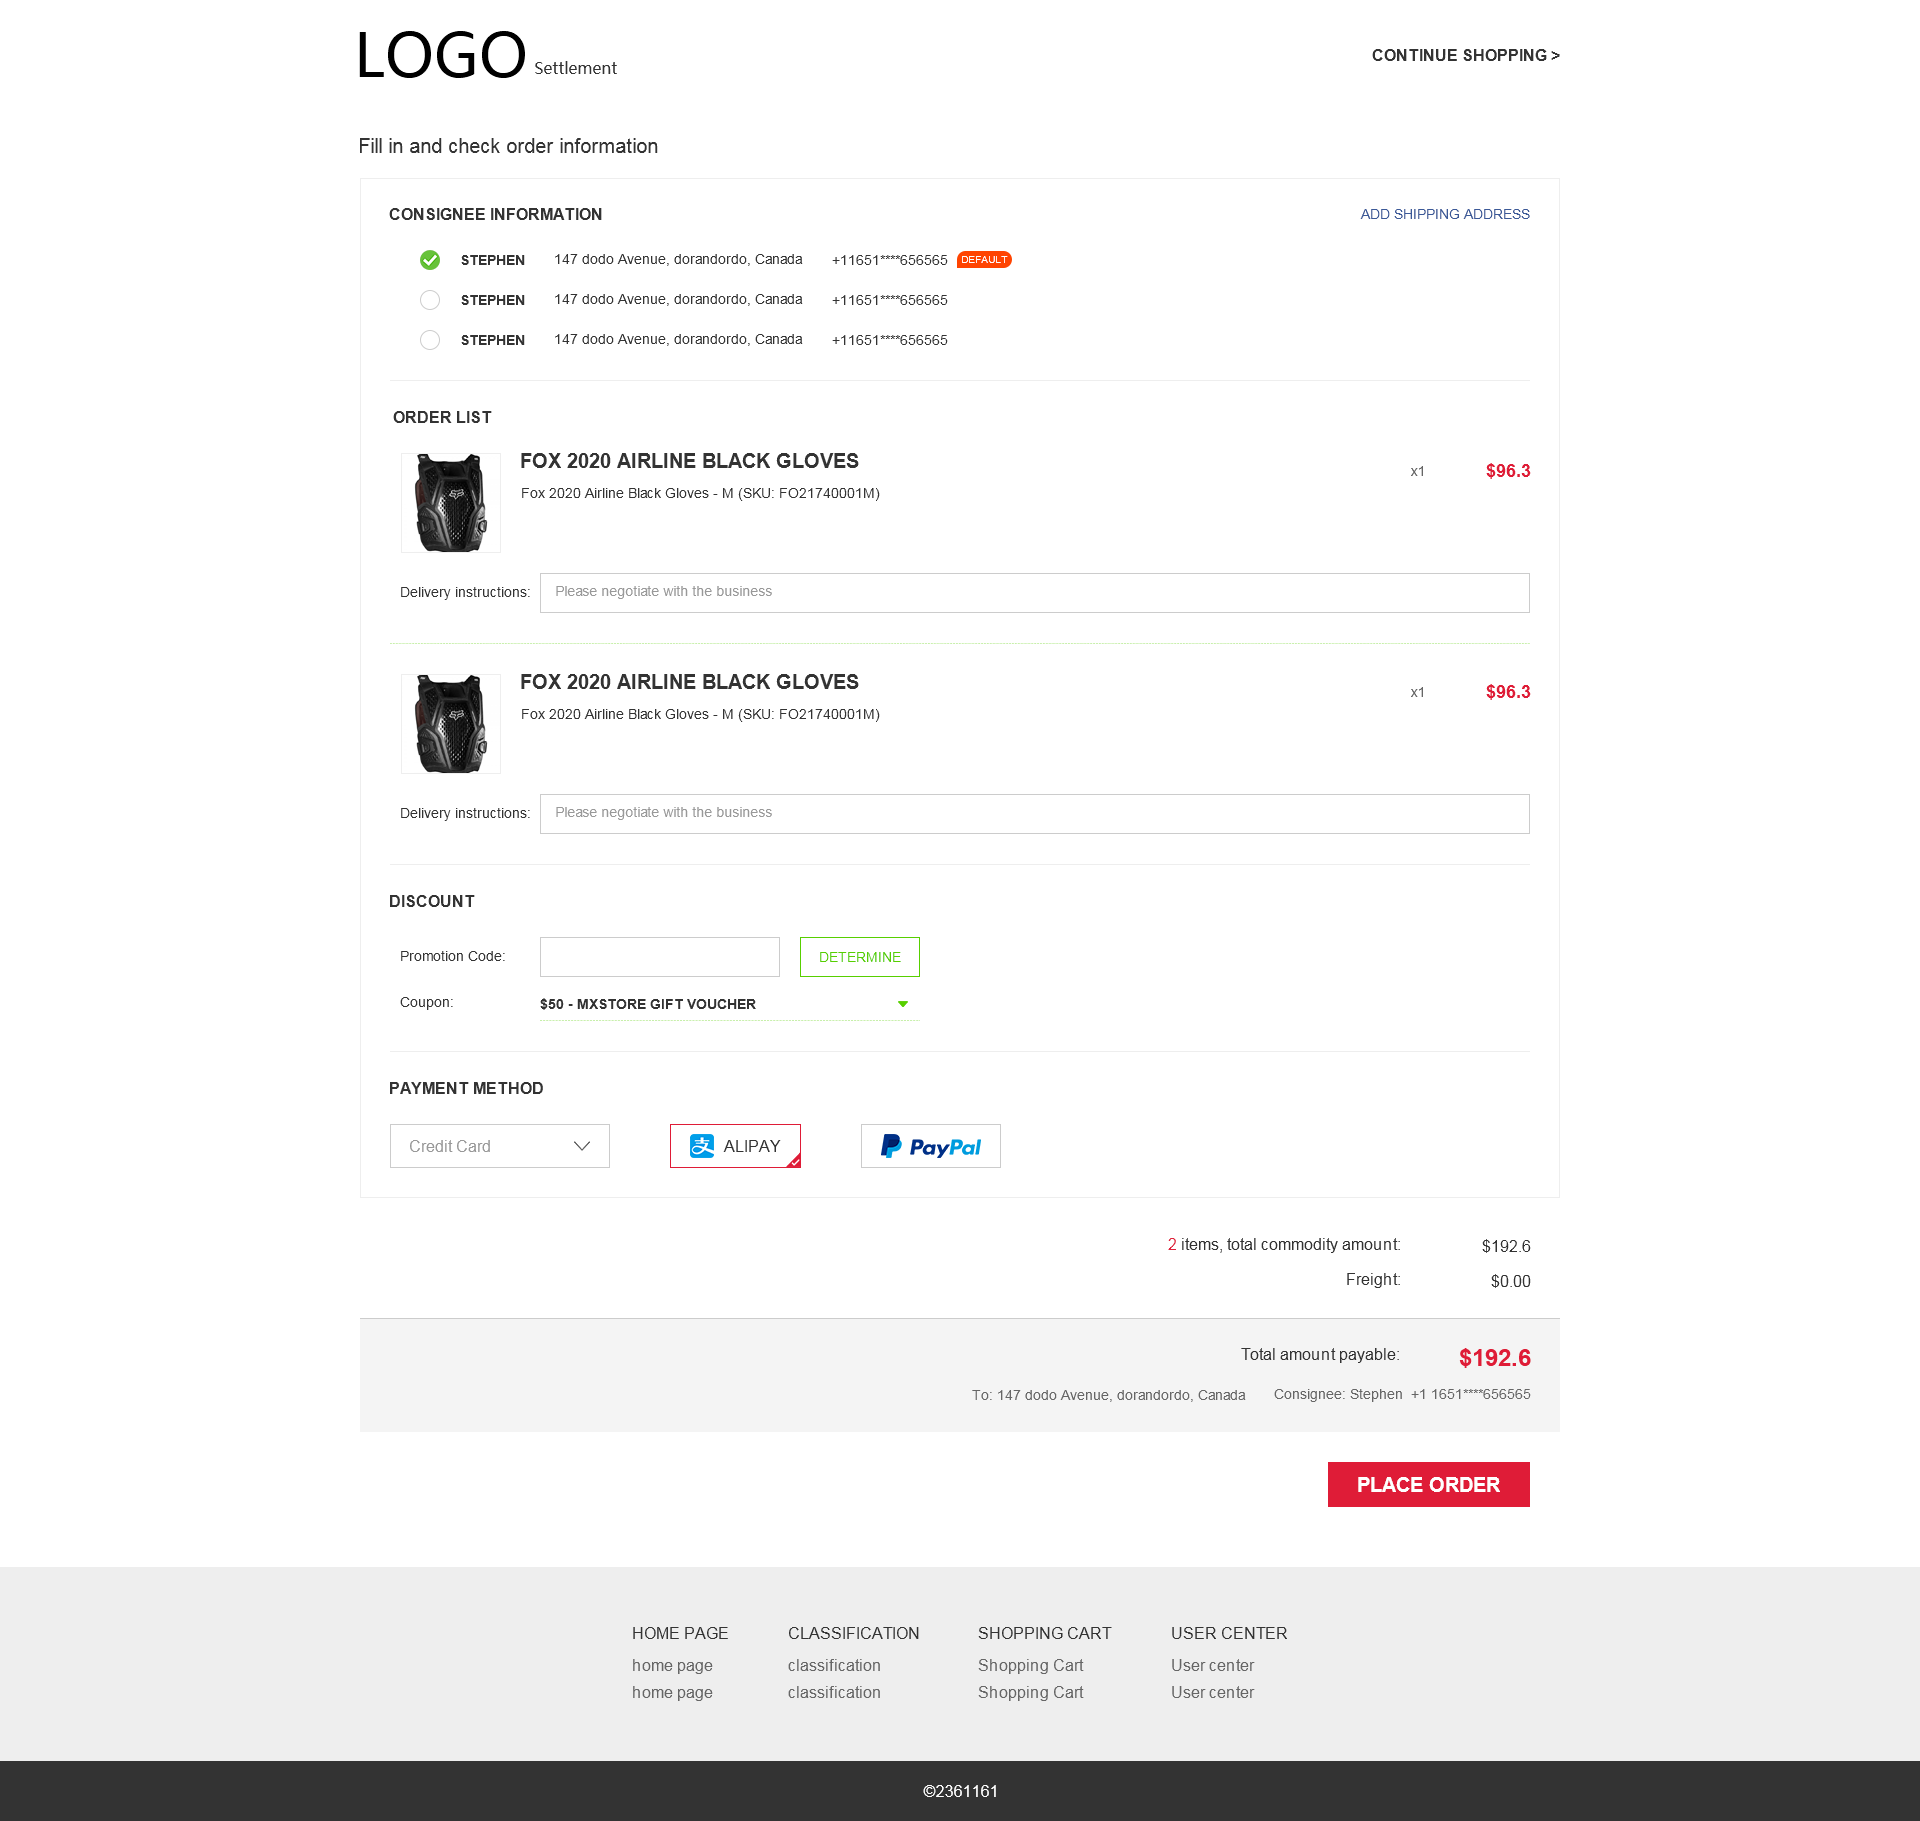1920x1821 pixels.
Task: Select the green checked default address radio
Action: coord(430,260)
